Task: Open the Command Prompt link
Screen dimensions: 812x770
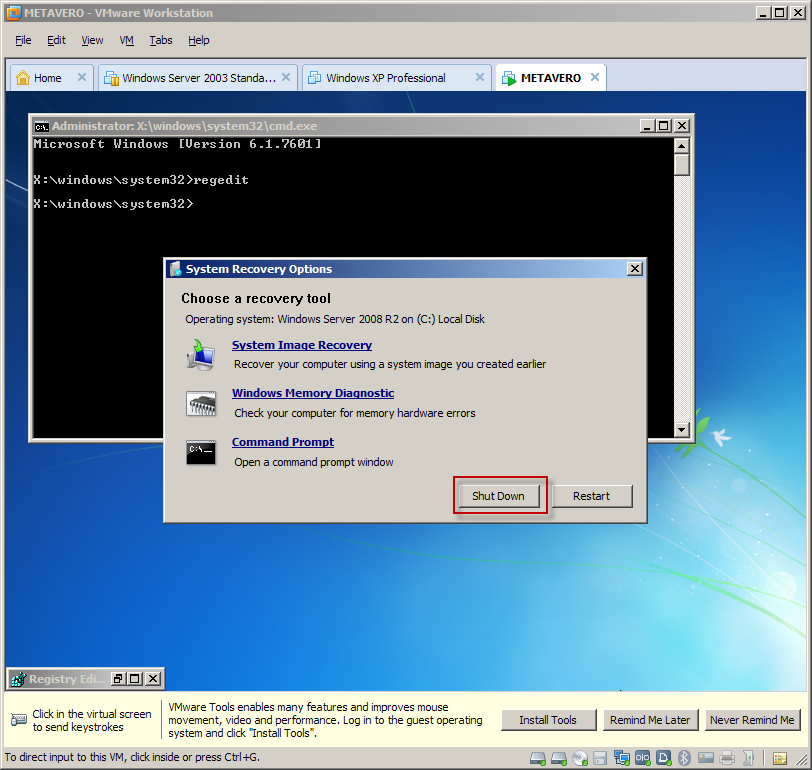Action: coord(283,442)
